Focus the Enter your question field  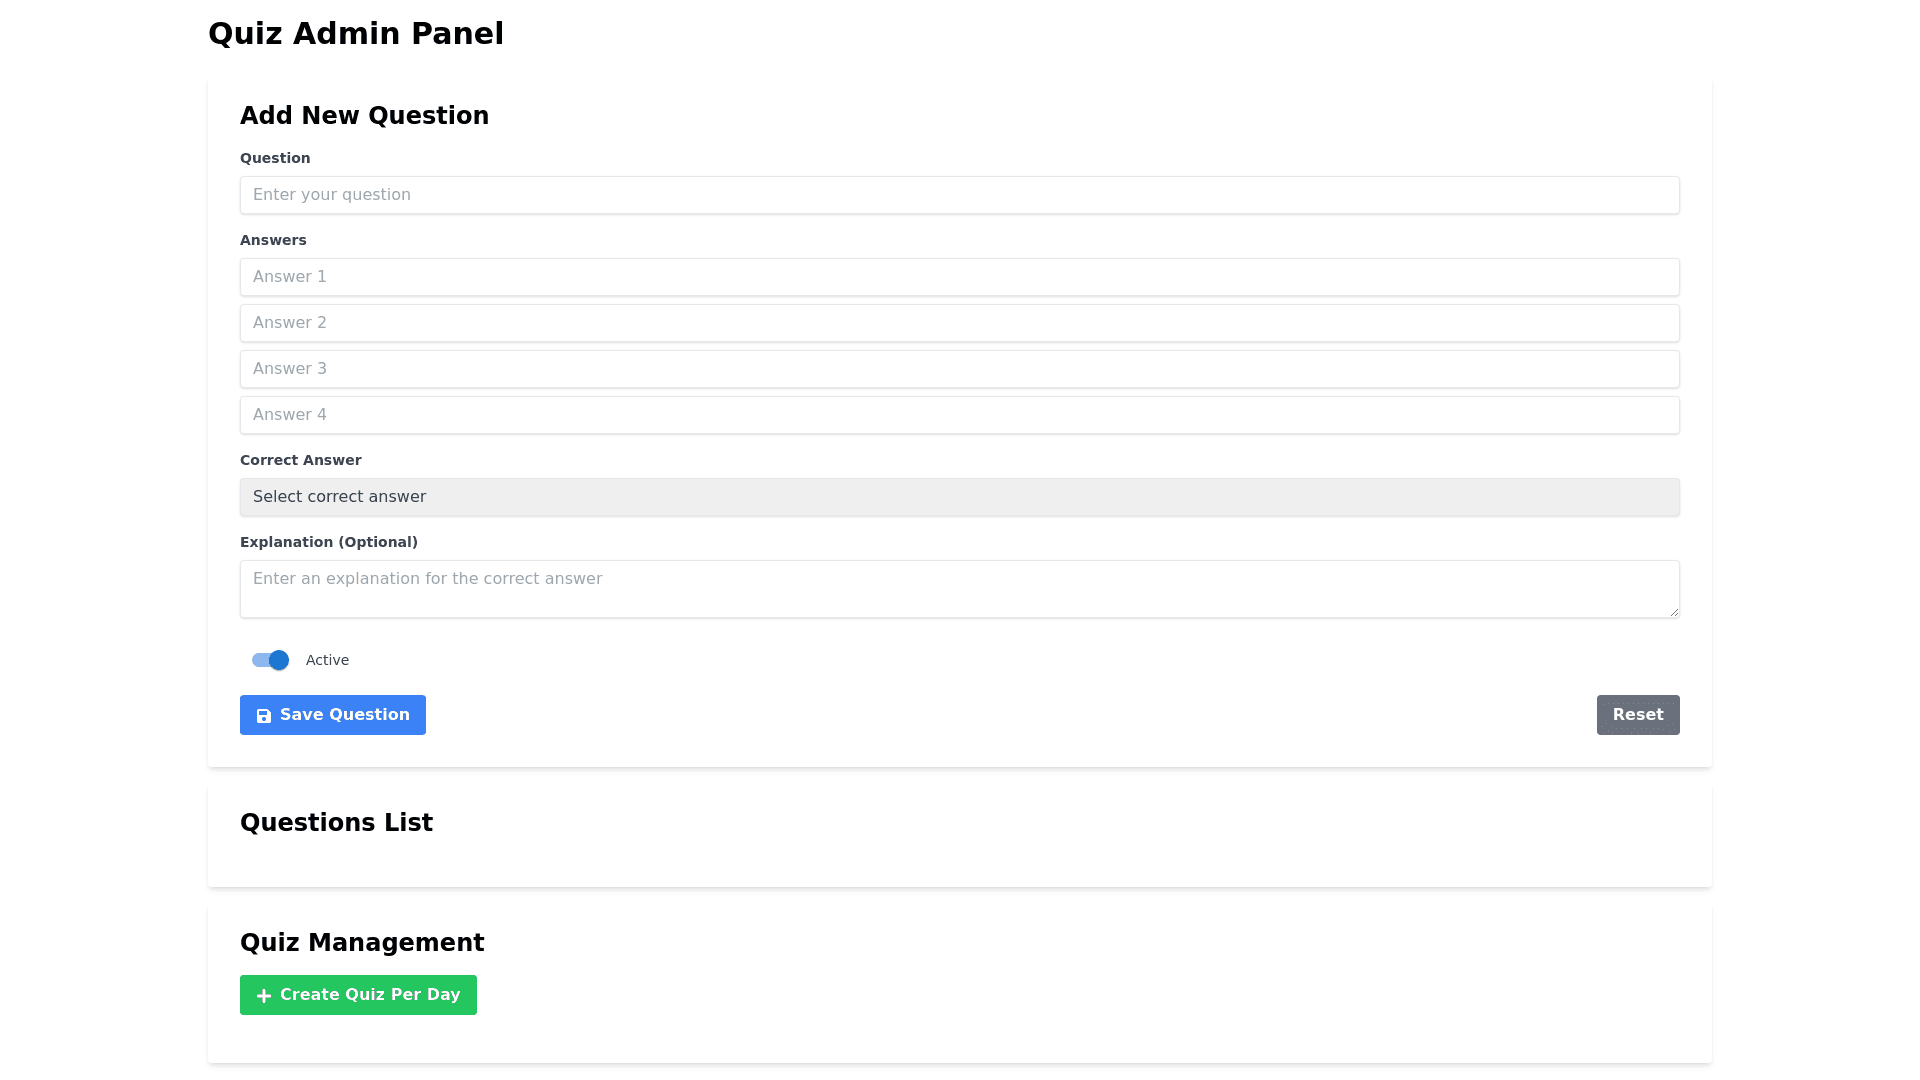(x=959, y=195)
